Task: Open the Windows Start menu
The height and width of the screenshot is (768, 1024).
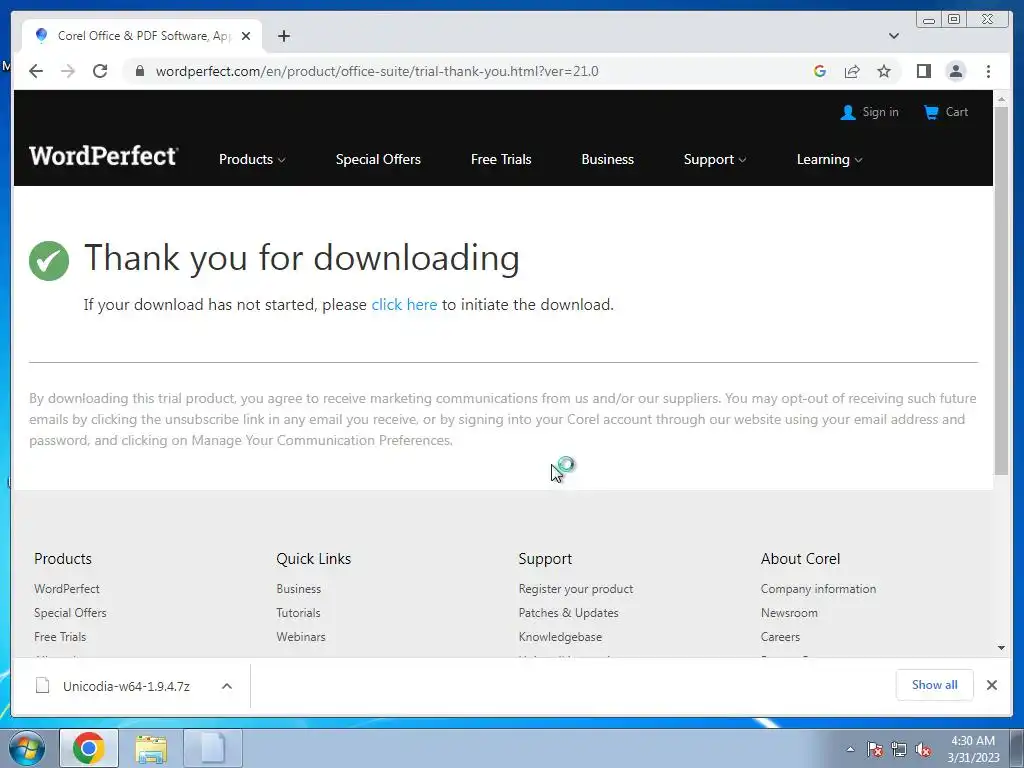Action: pyautogui.click(x=26, y=748)
